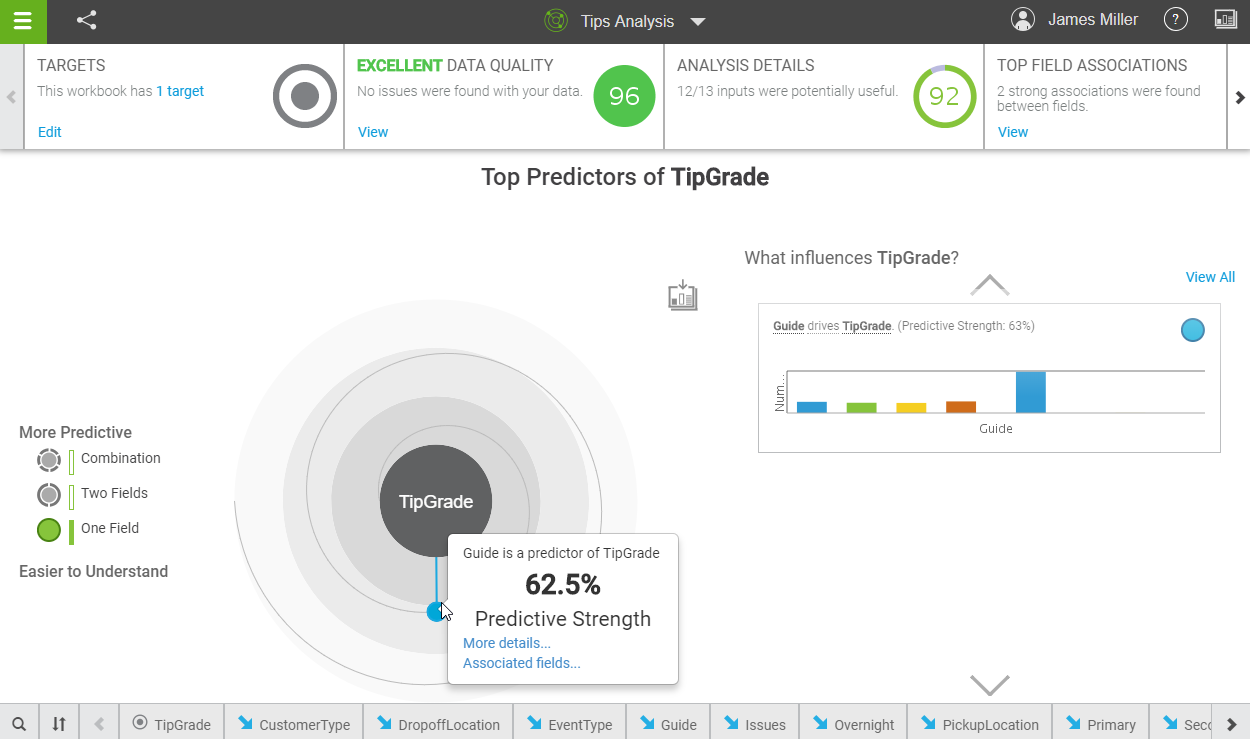Viewport: 1250px width, 739px height.
Task: Select the EventType field tab
Action: click(x=569, y=724)
